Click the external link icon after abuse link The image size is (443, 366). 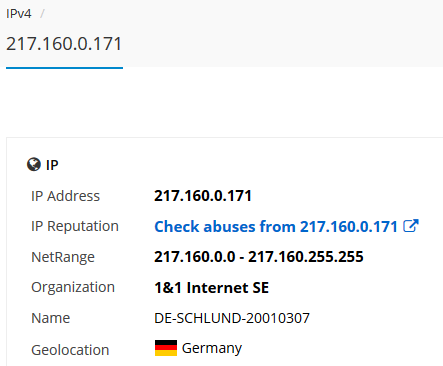point(411,226)
